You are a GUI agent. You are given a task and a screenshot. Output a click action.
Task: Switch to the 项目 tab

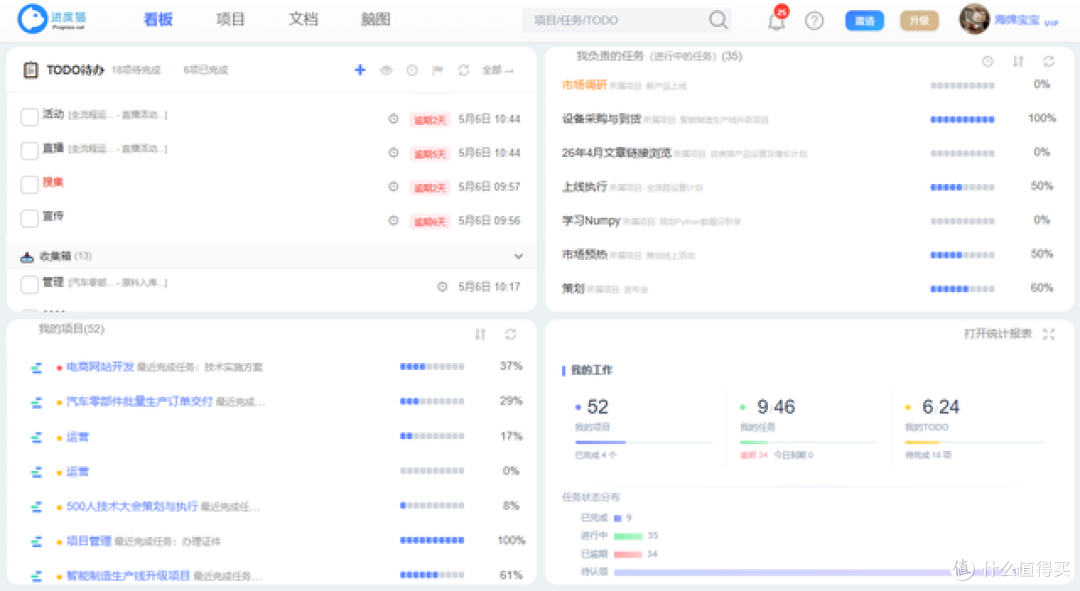(x=230, y=19)
